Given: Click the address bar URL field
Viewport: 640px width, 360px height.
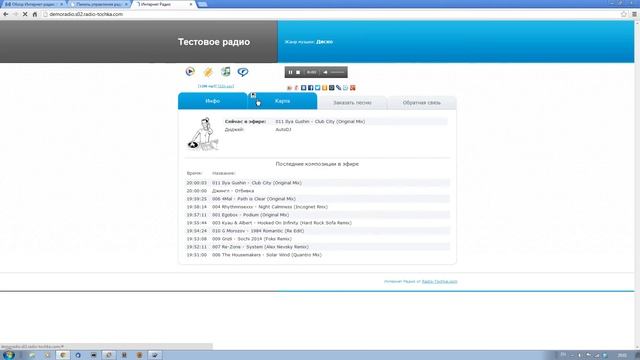Looking at the screenshot, I should (331, 14).
